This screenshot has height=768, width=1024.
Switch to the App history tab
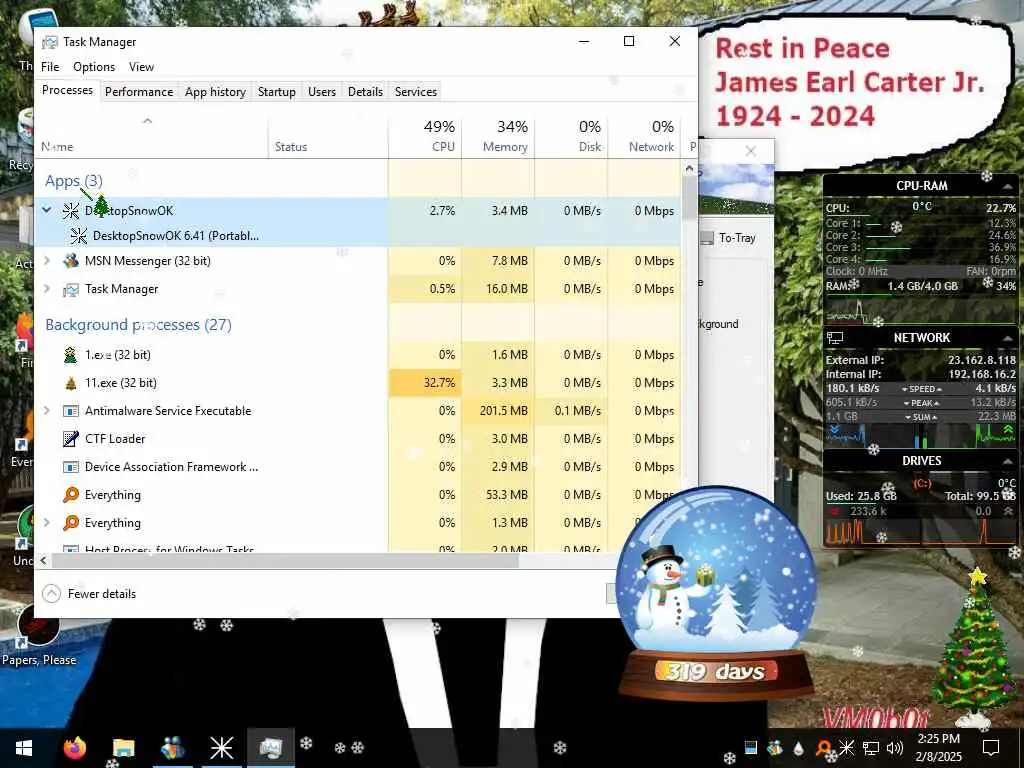215,92
